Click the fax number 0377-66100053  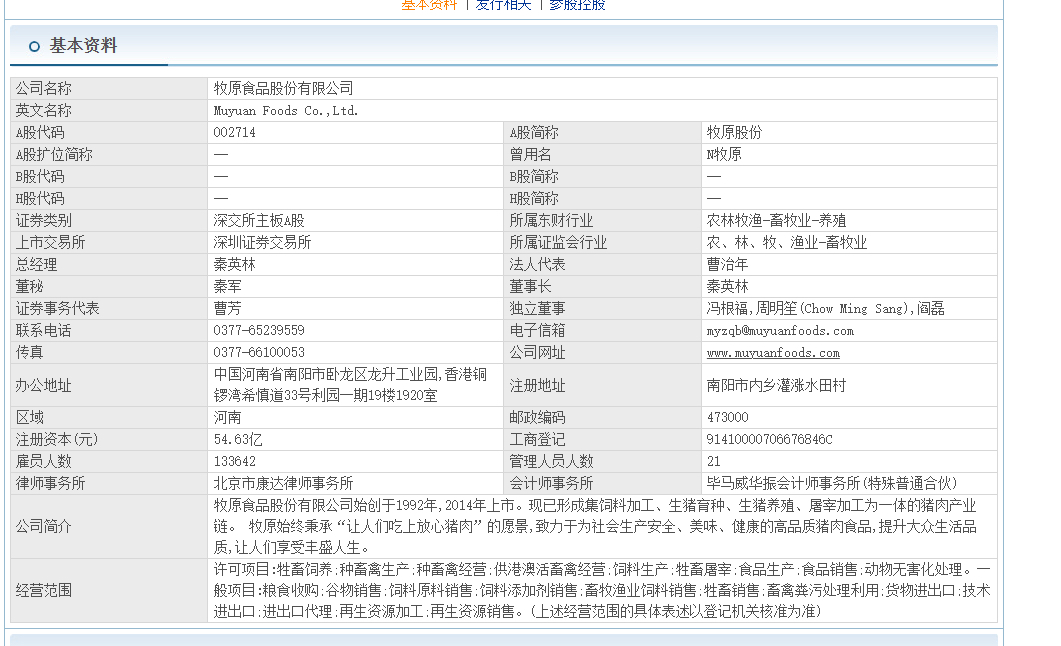coord(259,352)
